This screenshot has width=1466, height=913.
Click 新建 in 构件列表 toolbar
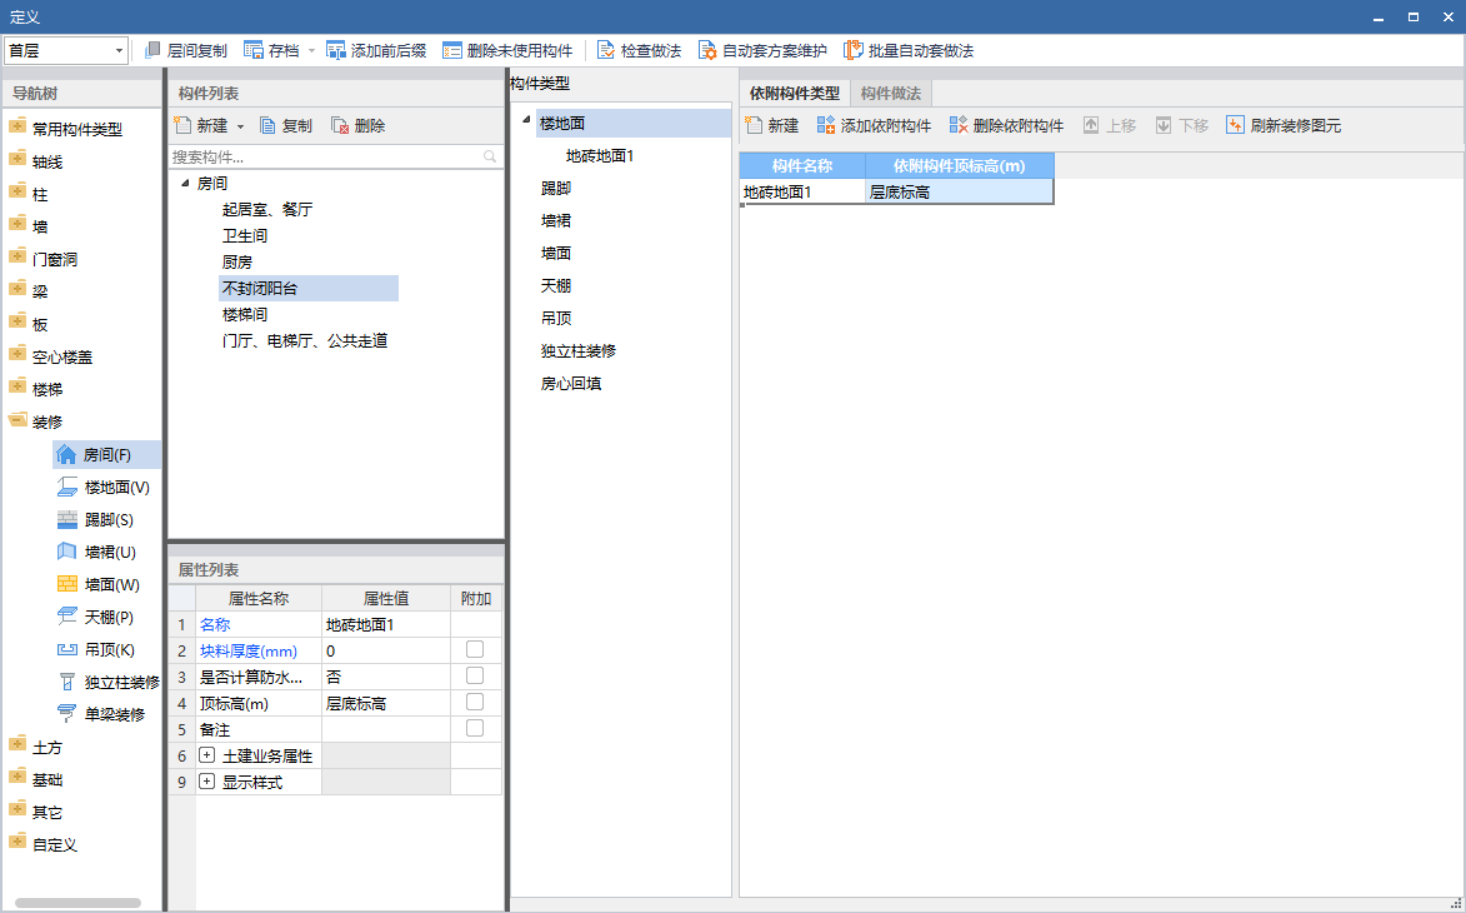point(200,125)
